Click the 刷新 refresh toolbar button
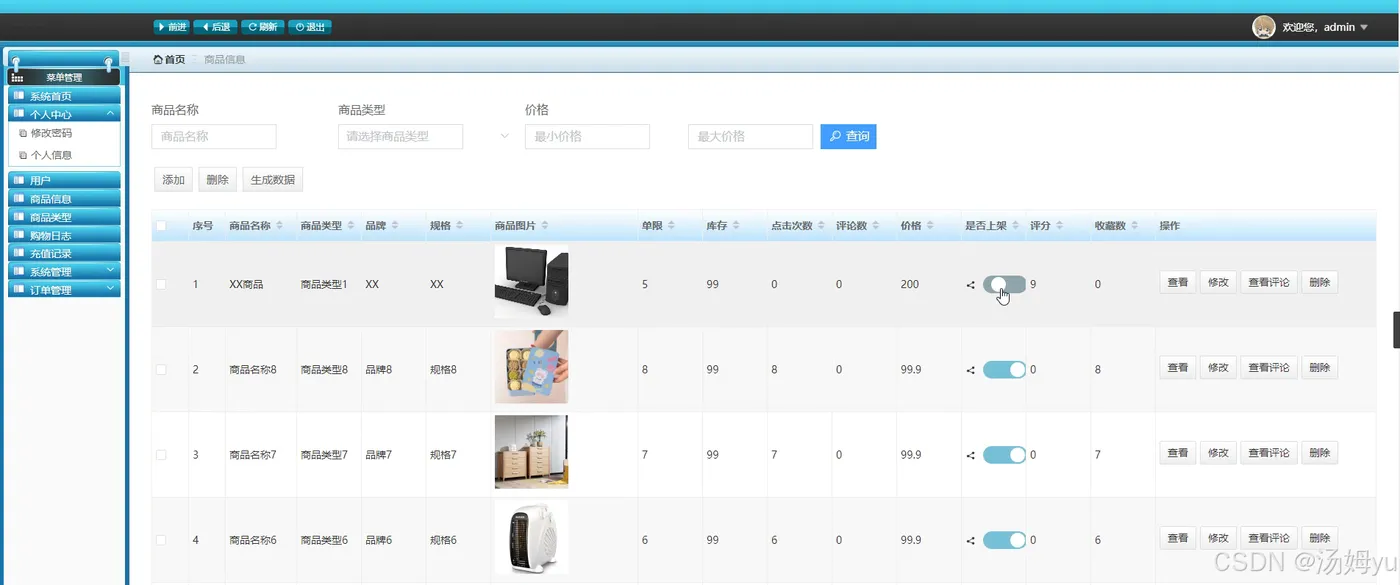 [262, 27]
